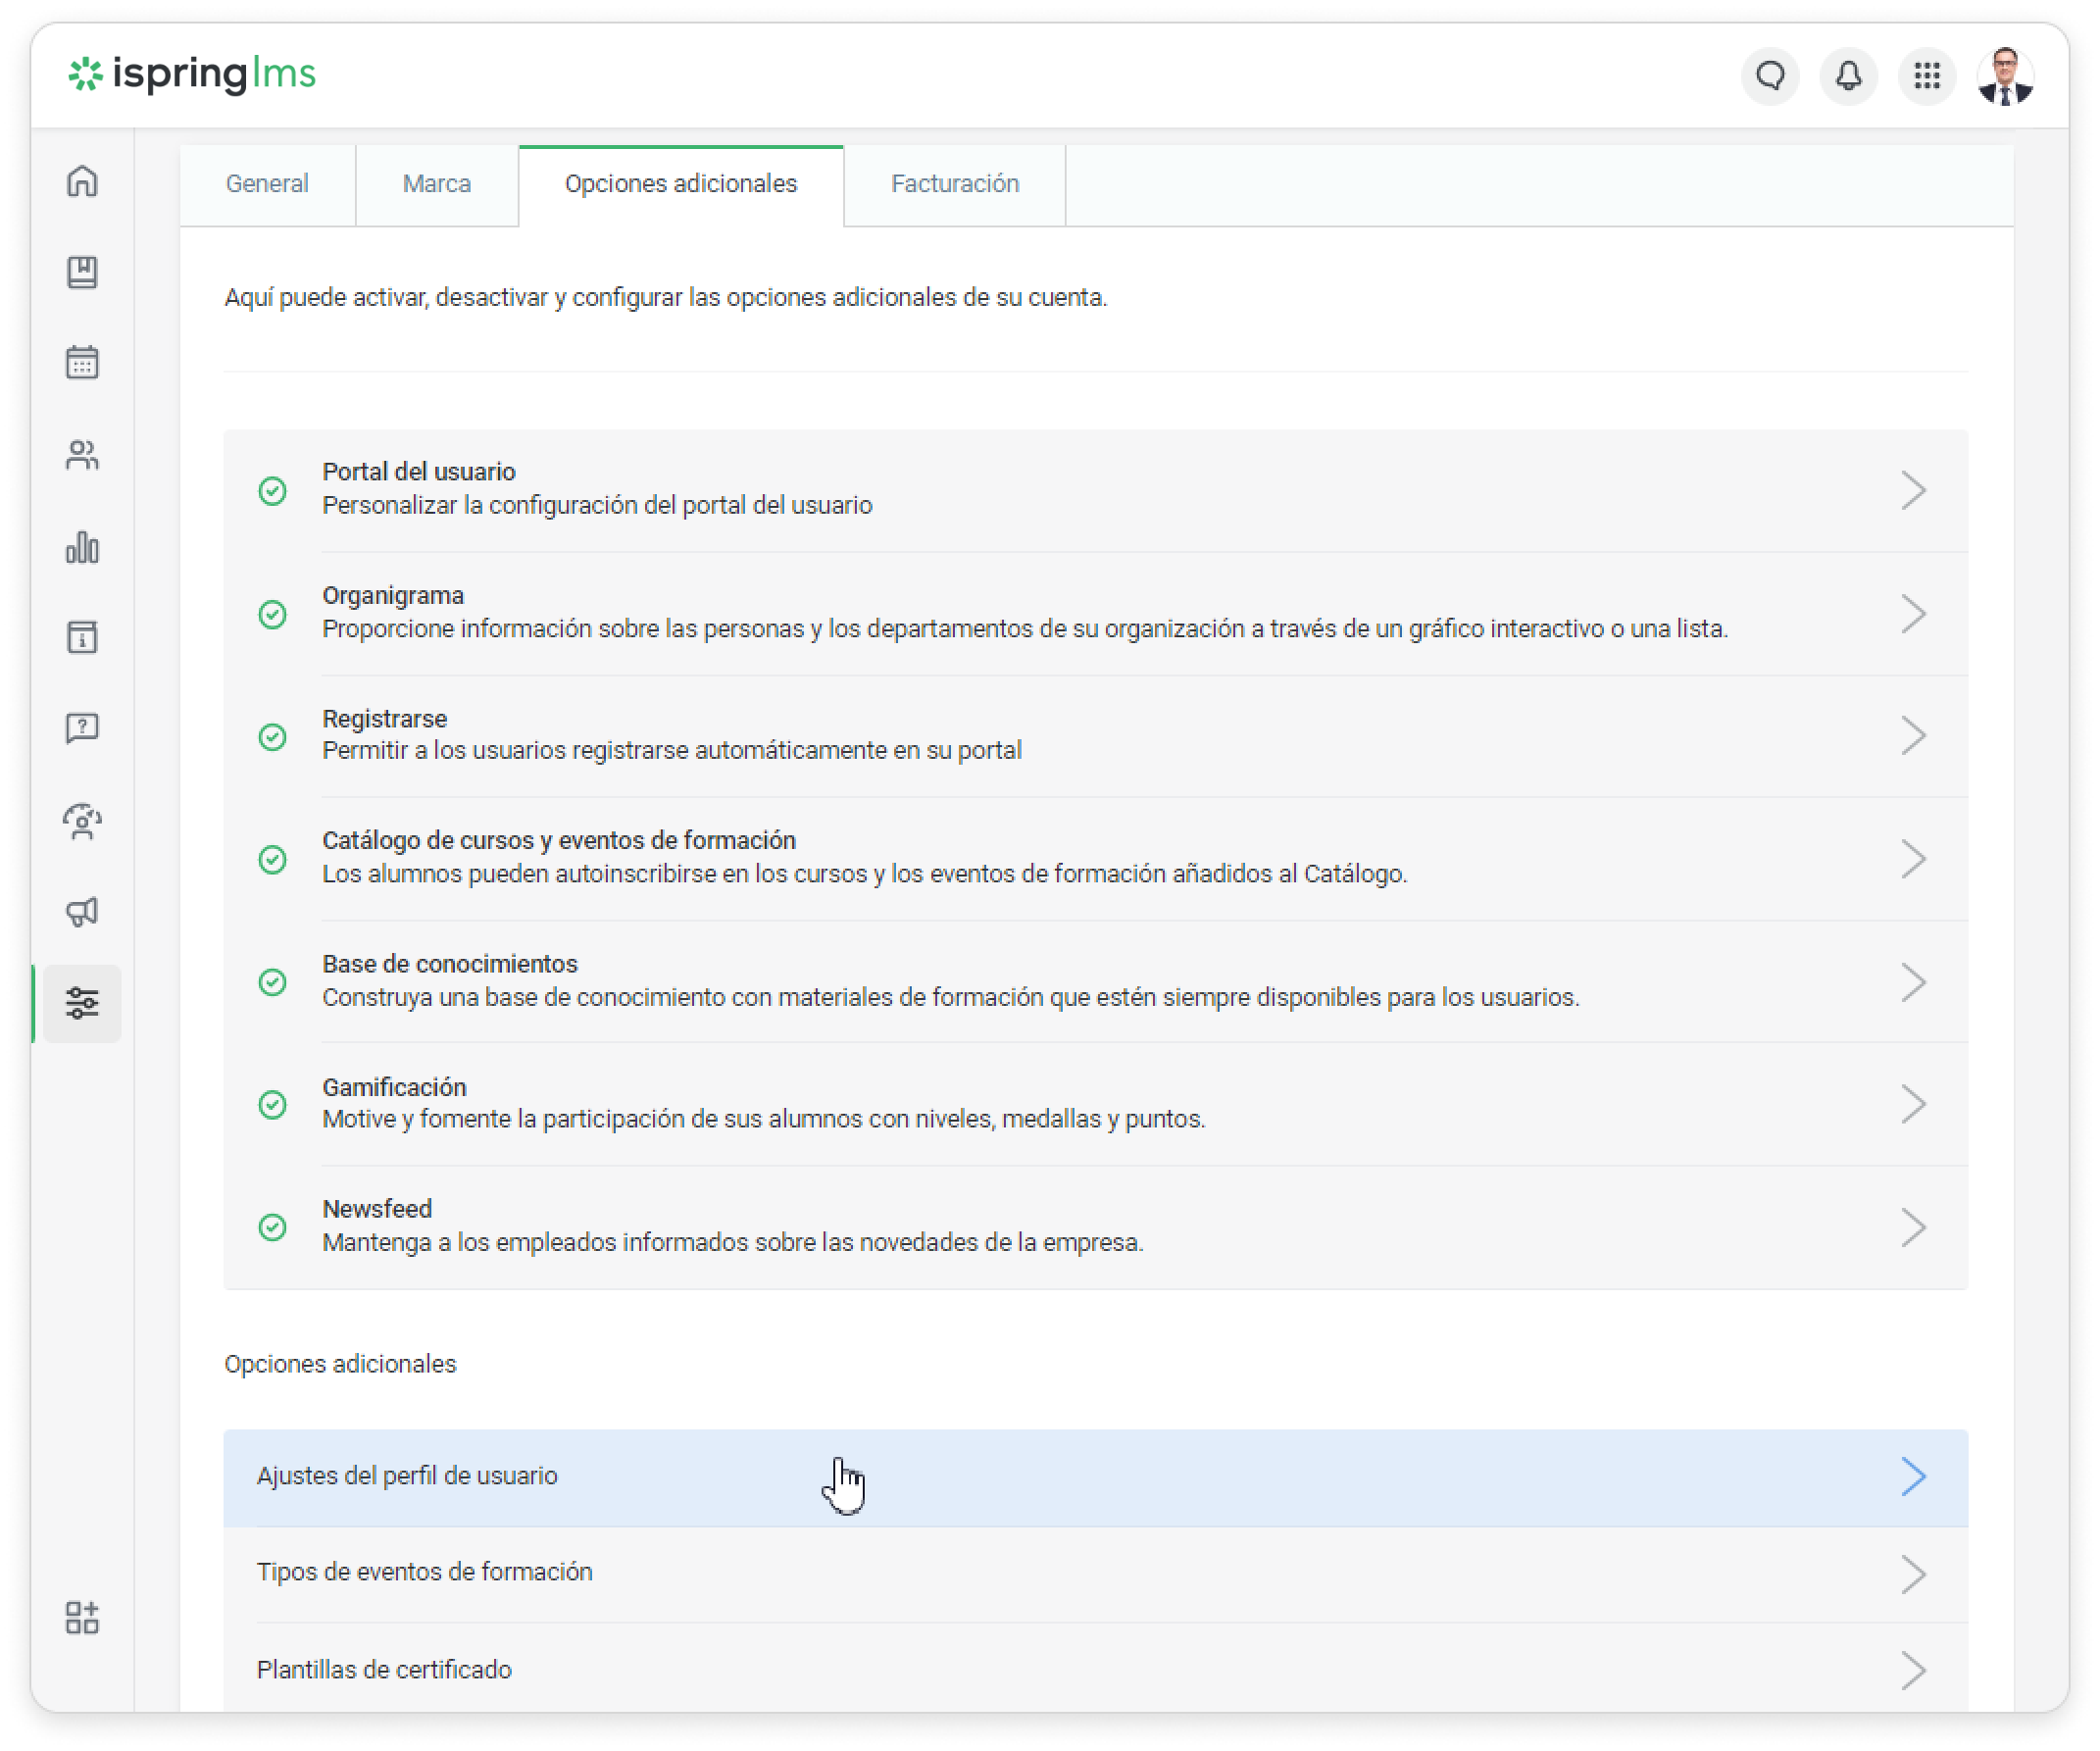2100x1751 pixels.
Task: Open Ajustes del perfil de usuario
Action: [x=407, y=1476]
